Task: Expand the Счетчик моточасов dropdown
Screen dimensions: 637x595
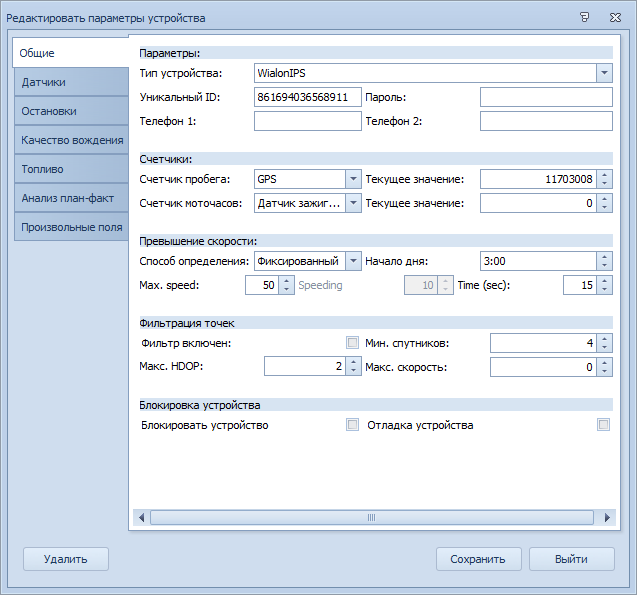Action: coord(353,203)
